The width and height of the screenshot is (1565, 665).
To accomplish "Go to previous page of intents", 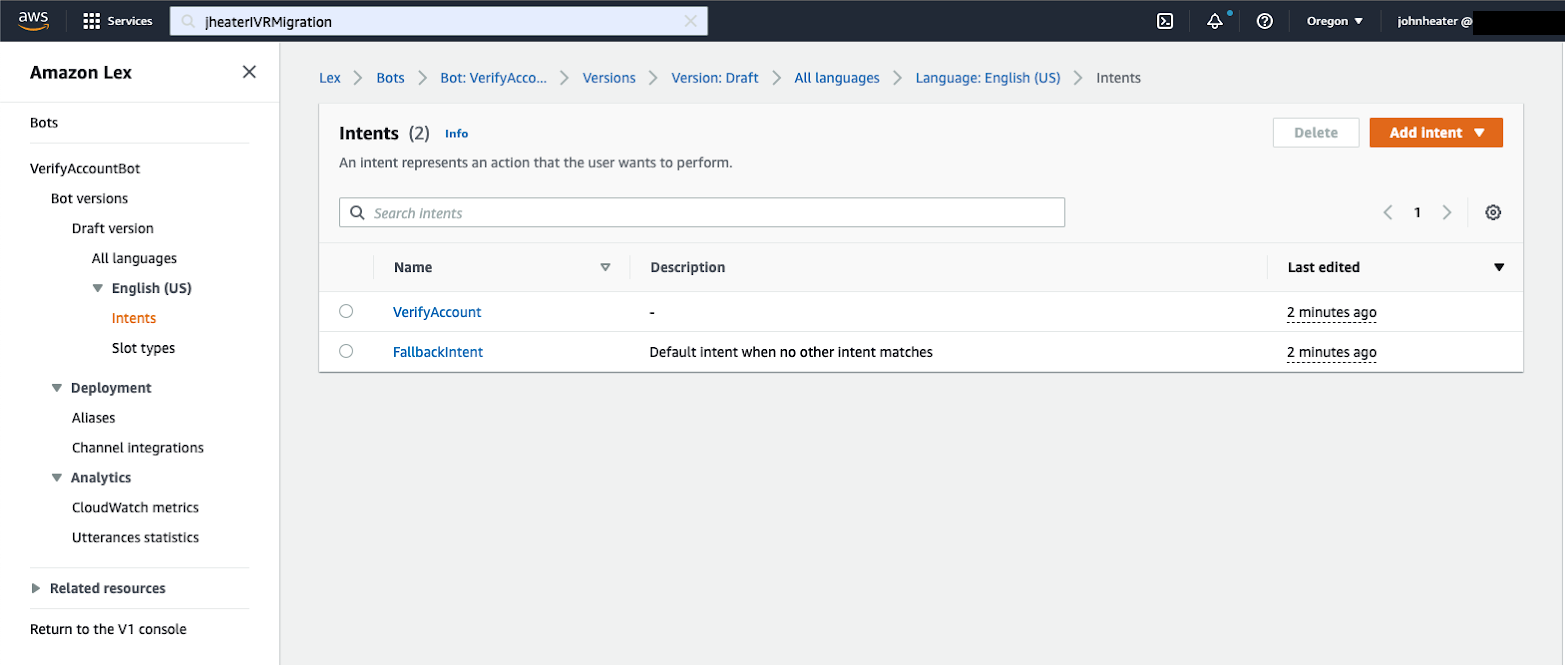I will point(1388,212).
